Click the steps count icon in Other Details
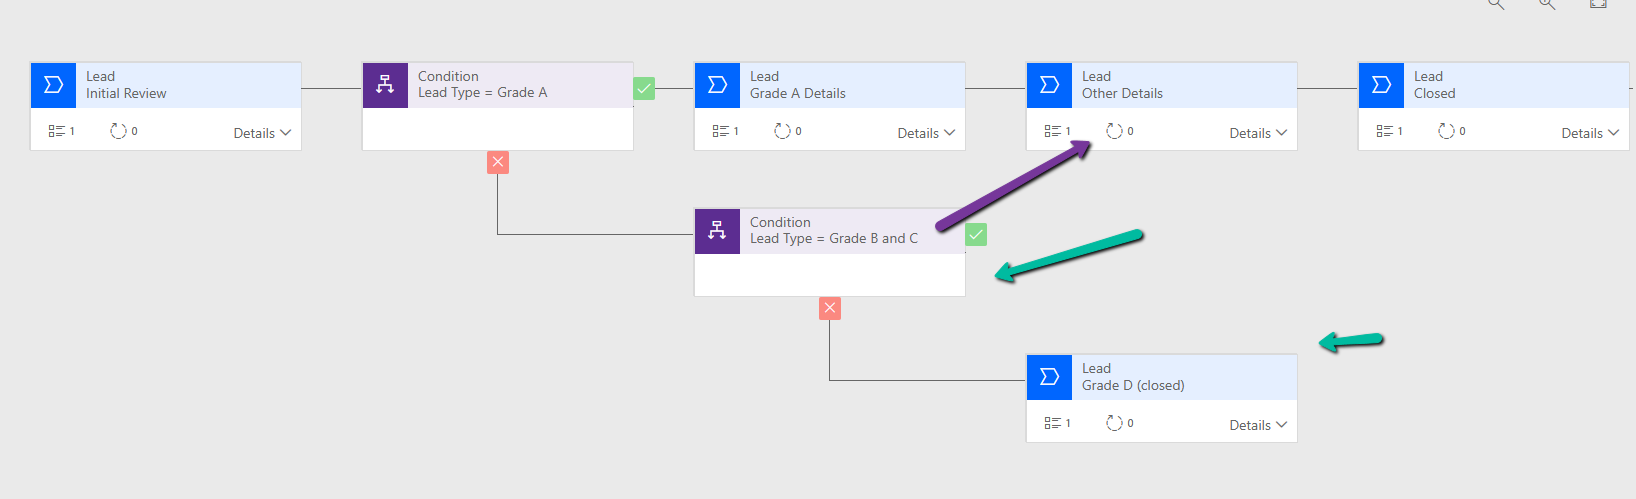The height and width of the screenshot is (499, 1636). click(x=1052, y=131)
